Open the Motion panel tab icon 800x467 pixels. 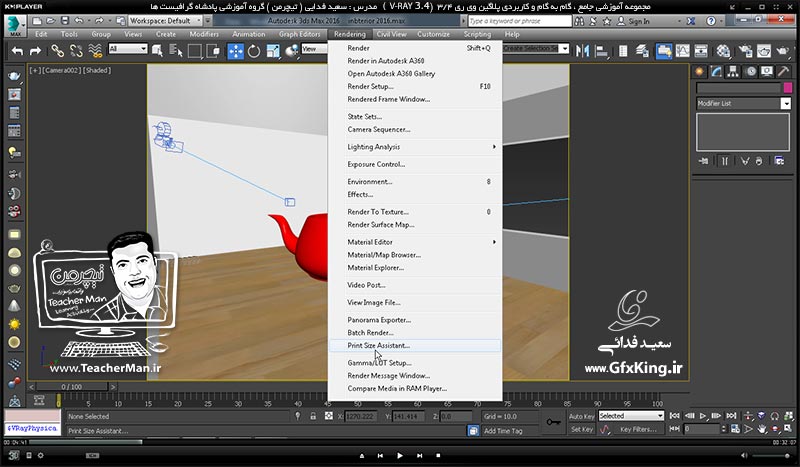[x=751, y=71]
